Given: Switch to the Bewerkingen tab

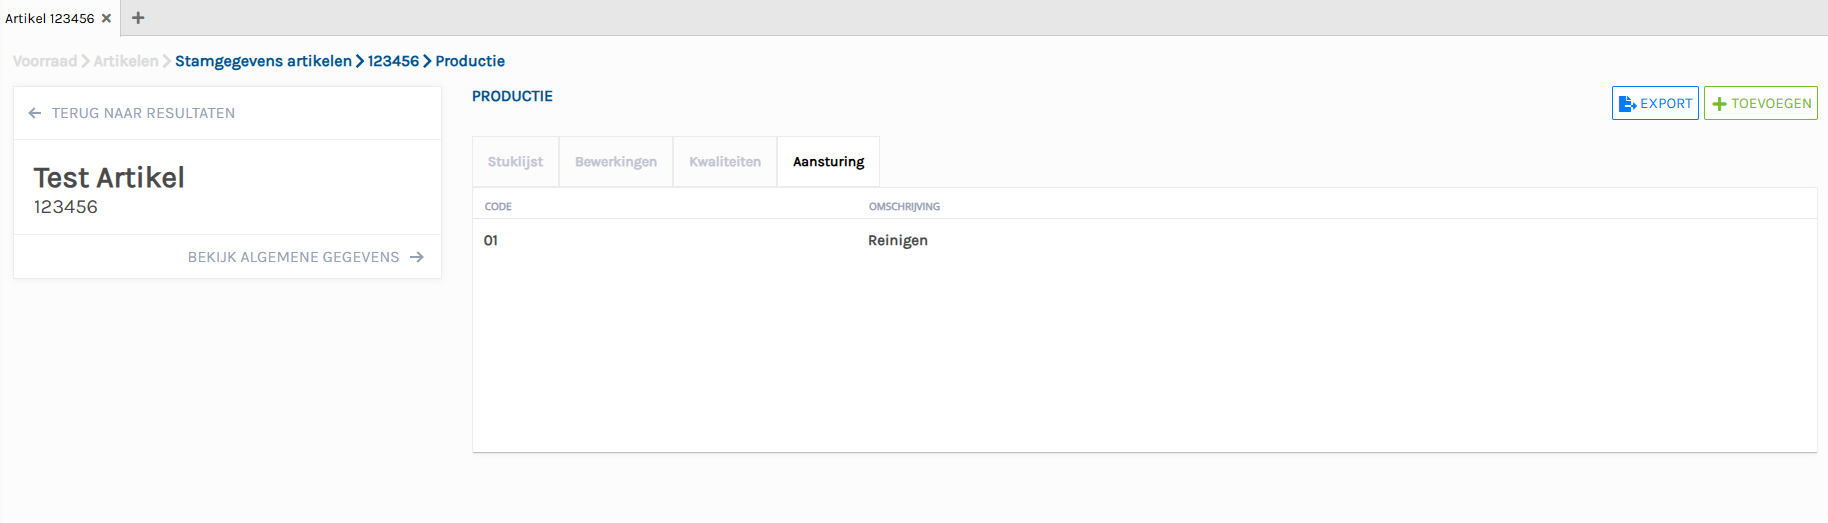Looking at the screenshot, I should click(616, 162).
